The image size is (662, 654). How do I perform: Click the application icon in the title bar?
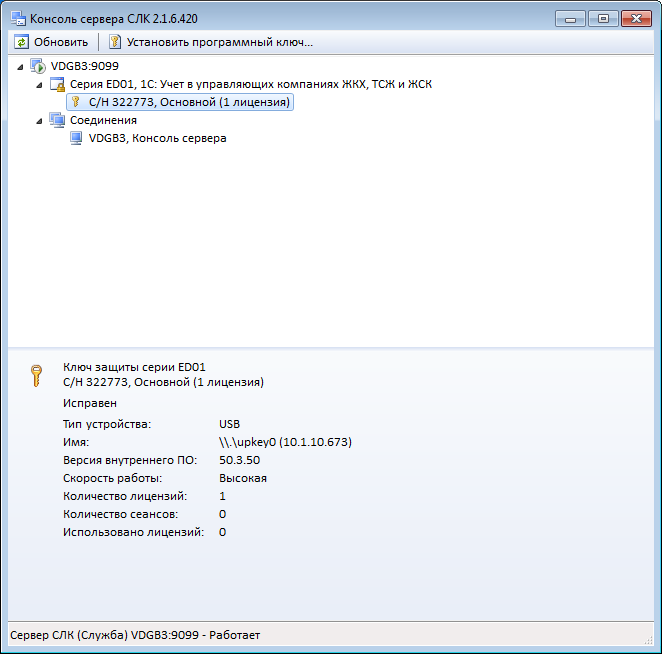[19, 19]
